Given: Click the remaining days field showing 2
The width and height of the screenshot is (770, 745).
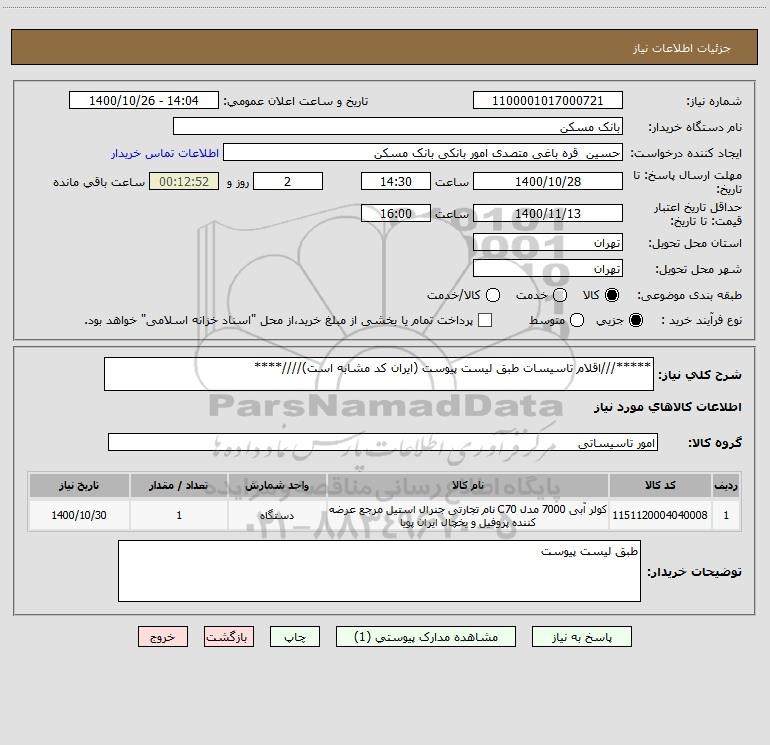Looking at the screenshot, I should [288, 181].
